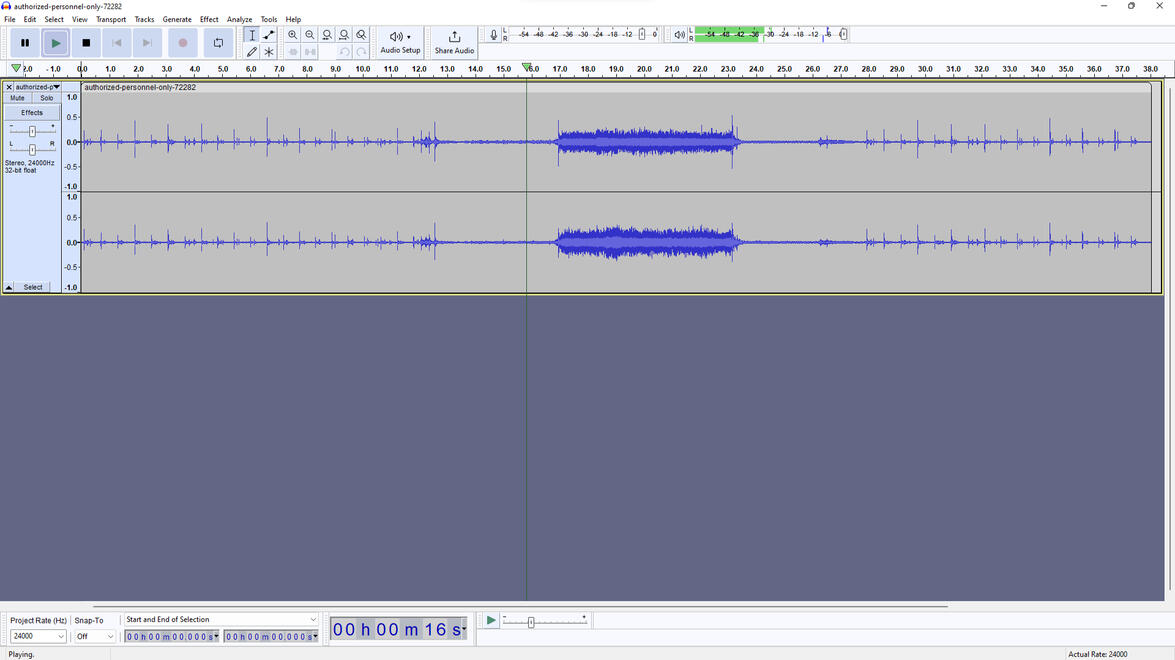
Task: Click the Select button under the track
Action: click(33, 287)
